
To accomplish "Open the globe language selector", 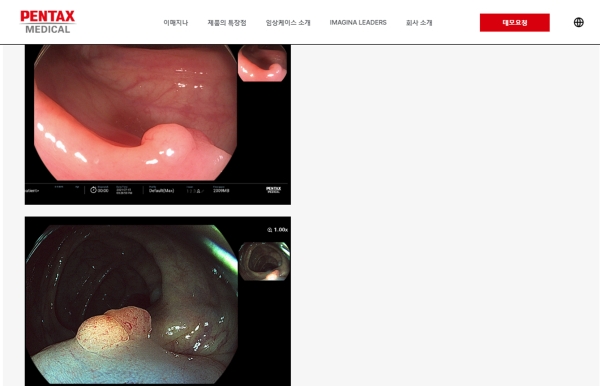I will pos(579,23).
